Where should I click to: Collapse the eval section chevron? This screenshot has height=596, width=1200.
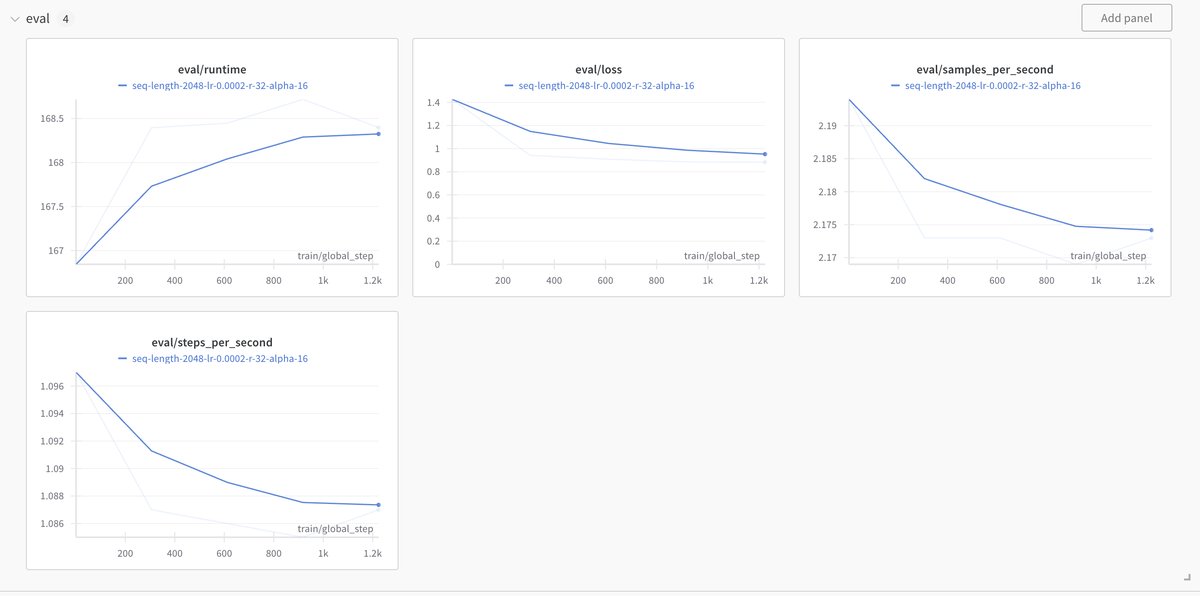pyautogui.click(x=15, y=19)
